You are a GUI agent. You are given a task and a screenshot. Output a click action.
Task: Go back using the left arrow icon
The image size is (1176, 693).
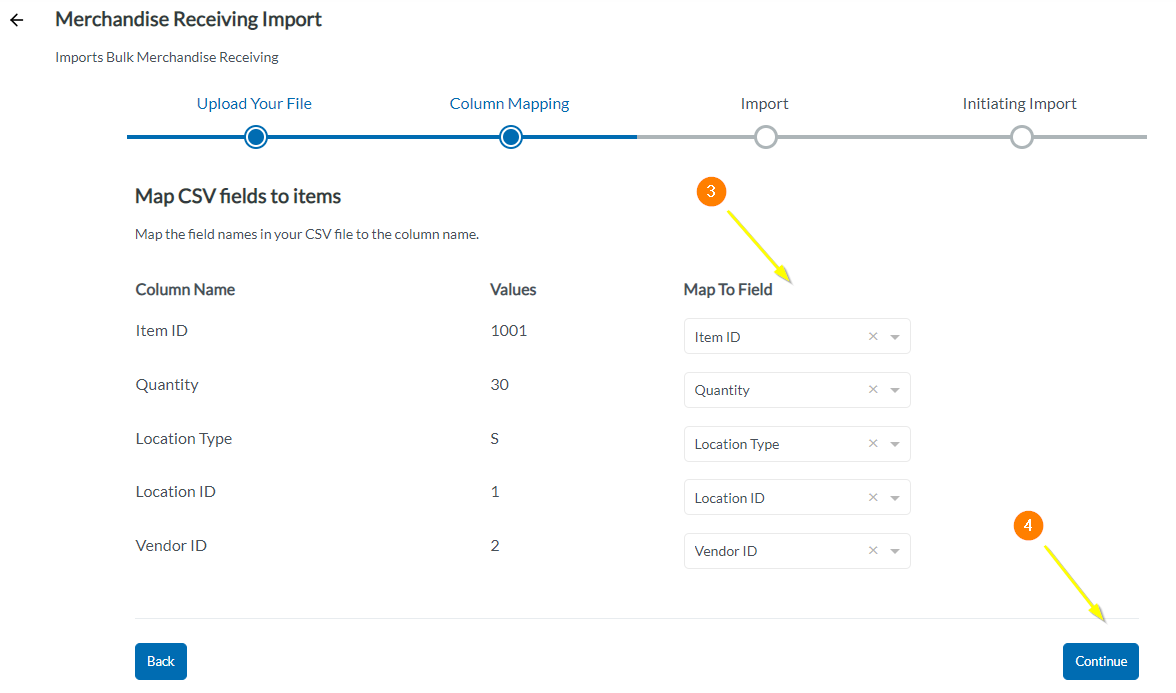point(16,20)
